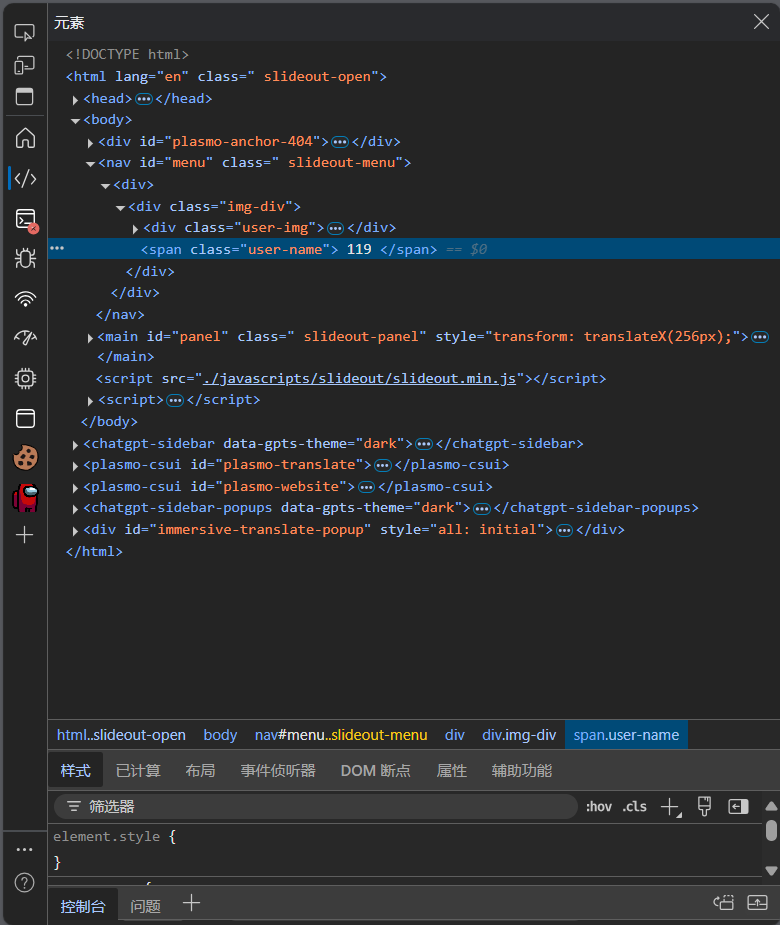
Task: Switch to the 已计算 tab
Action: click(x=138, y=770)
